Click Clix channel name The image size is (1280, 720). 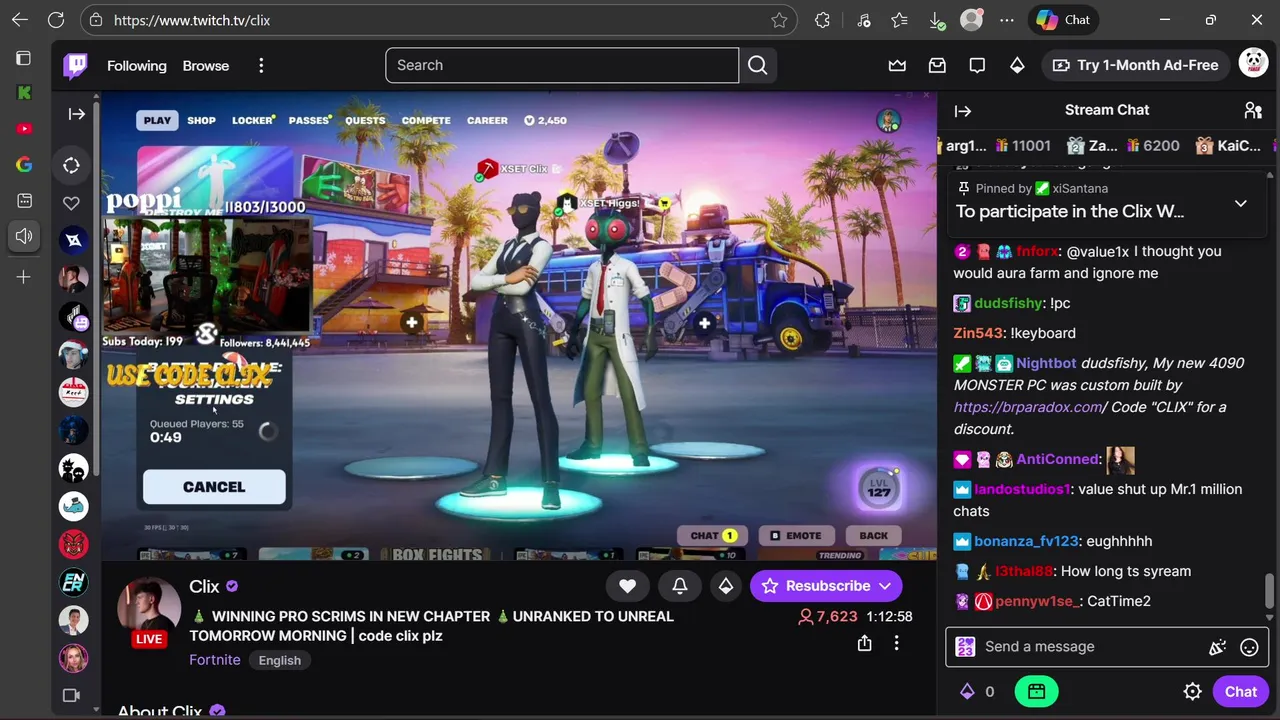pyautogui.click(x=204, y=587)
